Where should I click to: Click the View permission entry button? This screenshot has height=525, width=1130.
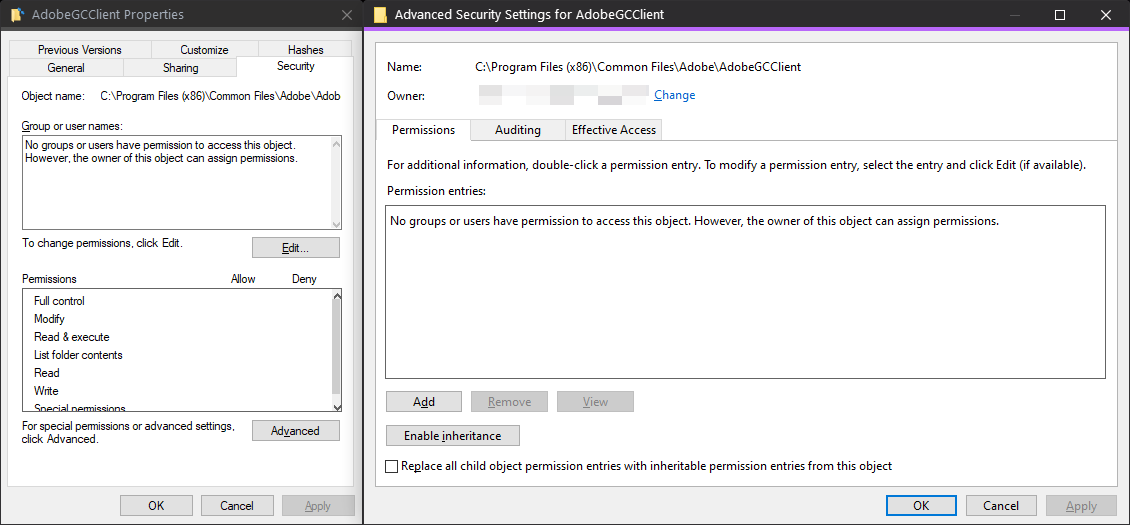click(x=595, y=402)
